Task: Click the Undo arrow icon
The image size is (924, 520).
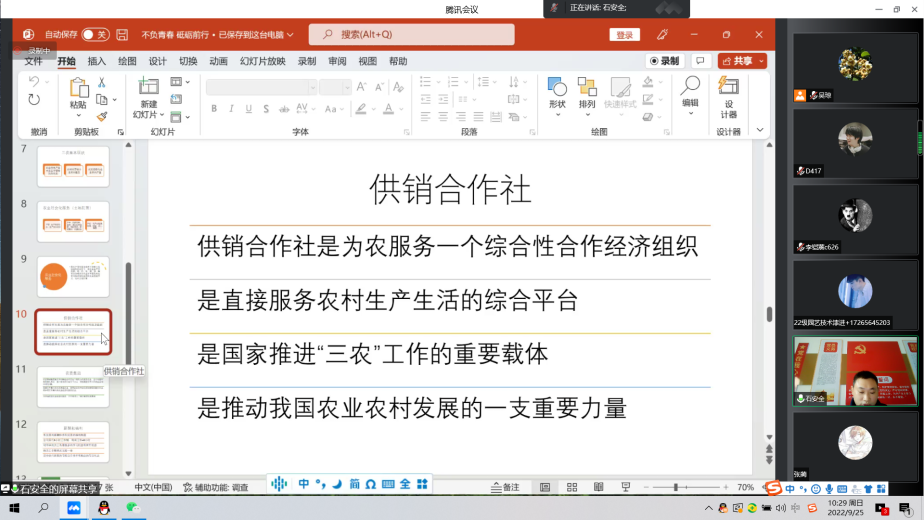Action: click(34, 82)
